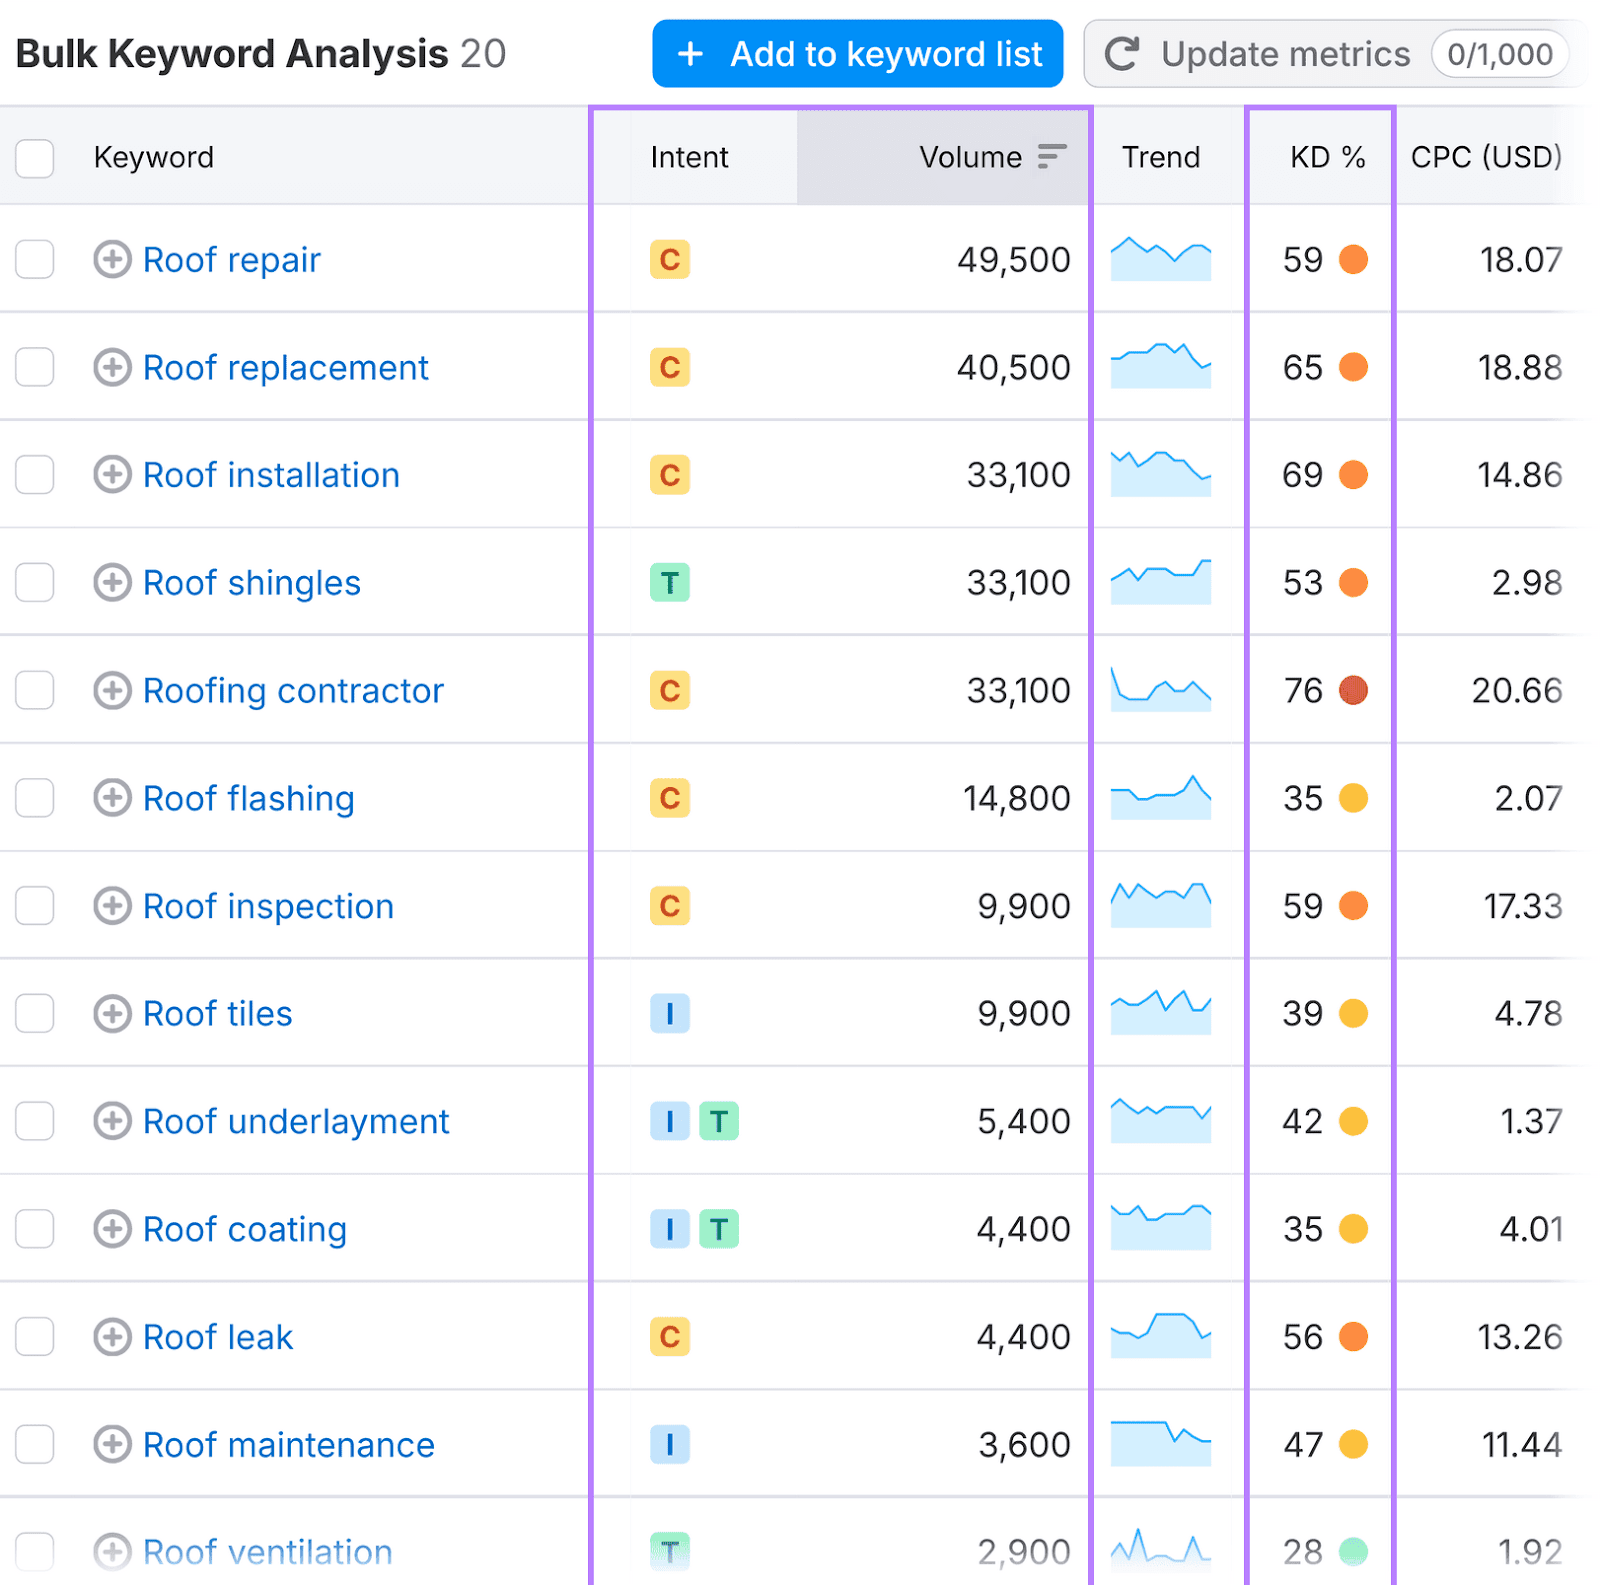Check the checkbox beside Roof maintenance
This screenshot has width=1600, height=1585.
click(x=35, y=1444)
